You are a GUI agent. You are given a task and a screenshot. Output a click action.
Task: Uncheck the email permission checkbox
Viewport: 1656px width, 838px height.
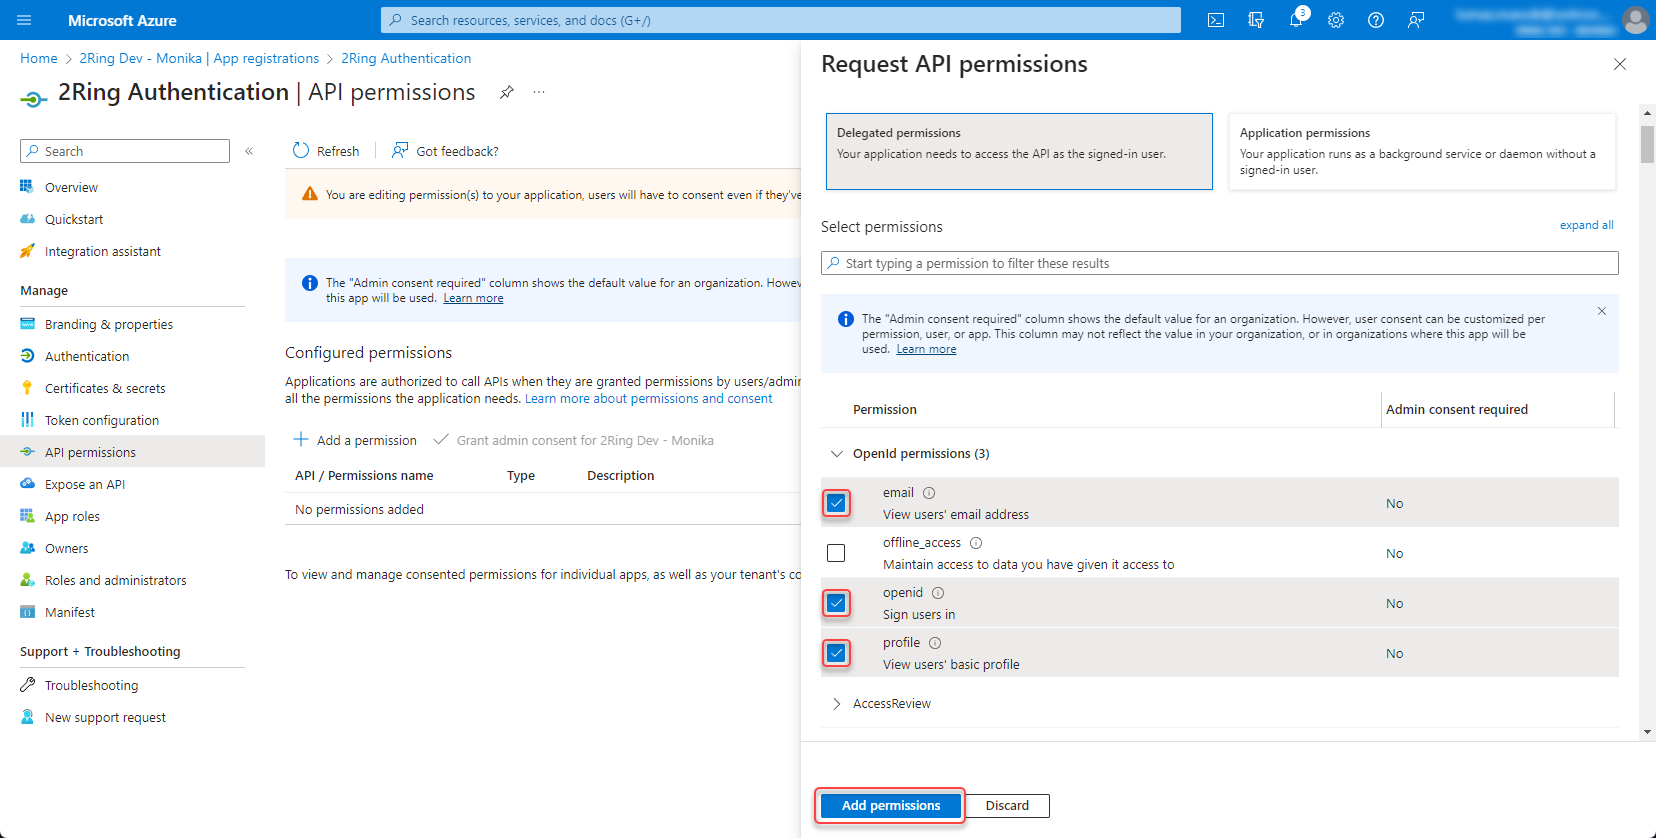[837, 503]
